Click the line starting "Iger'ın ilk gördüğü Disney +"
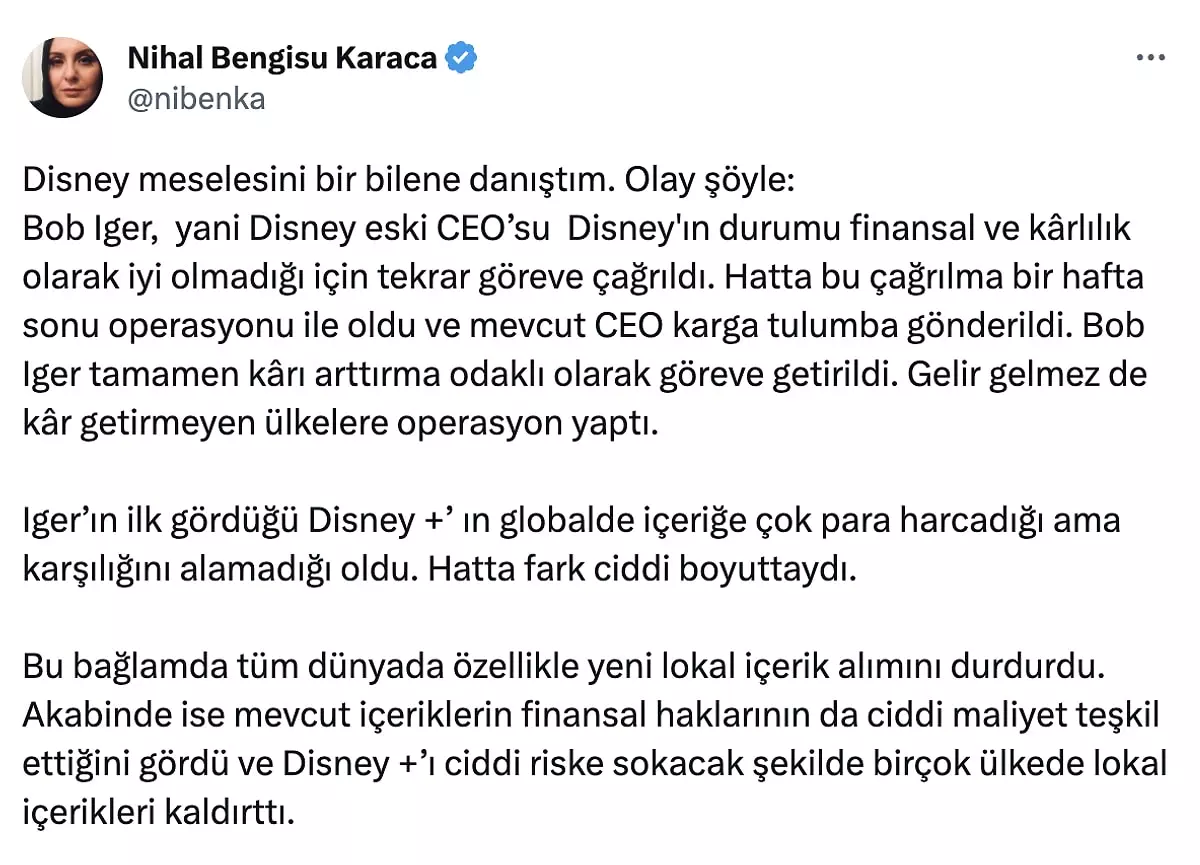The width and height of the screenshot is (1200, 865). [x=571, y=521]
